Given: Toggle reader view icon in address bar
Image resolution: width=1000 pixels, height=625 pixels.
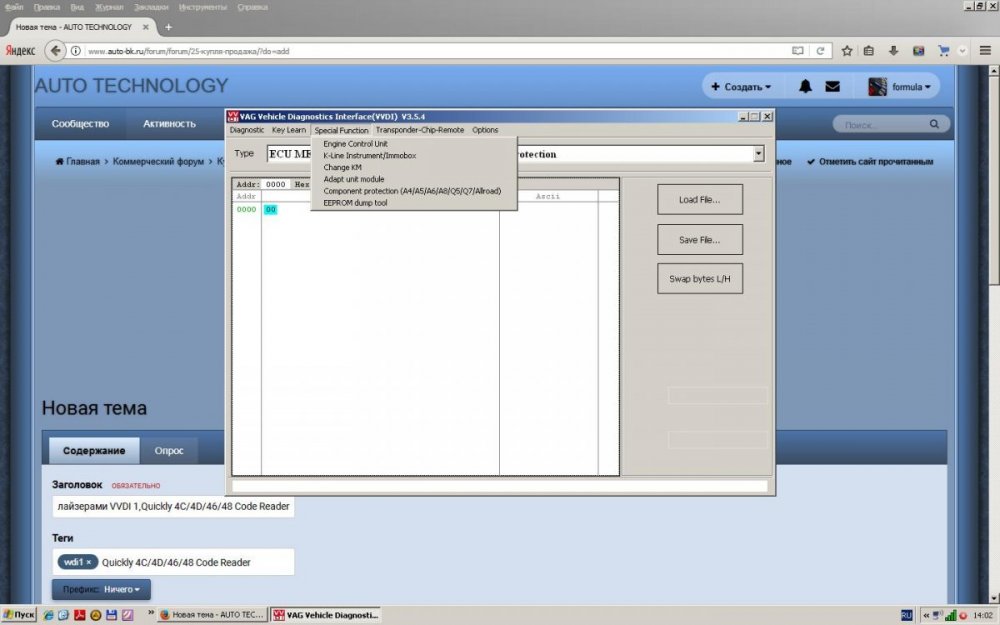Looking at the screenshot, I should pos(797,51).
